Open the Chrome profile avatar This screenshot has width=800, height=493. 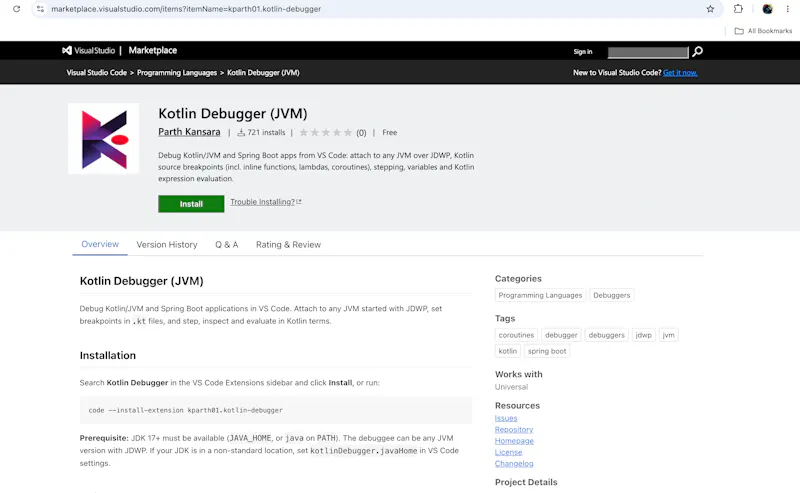767,9
